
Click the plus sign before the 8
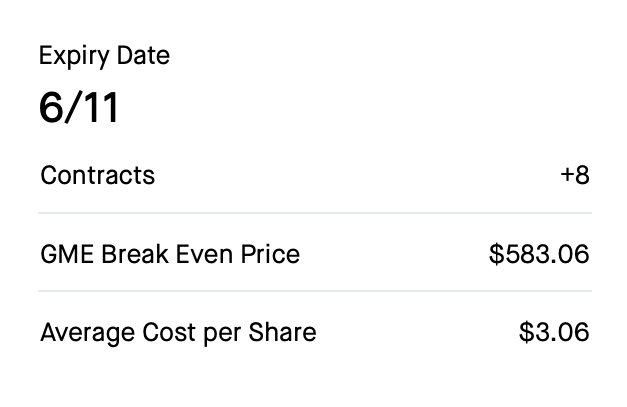(x=567, y=175)
